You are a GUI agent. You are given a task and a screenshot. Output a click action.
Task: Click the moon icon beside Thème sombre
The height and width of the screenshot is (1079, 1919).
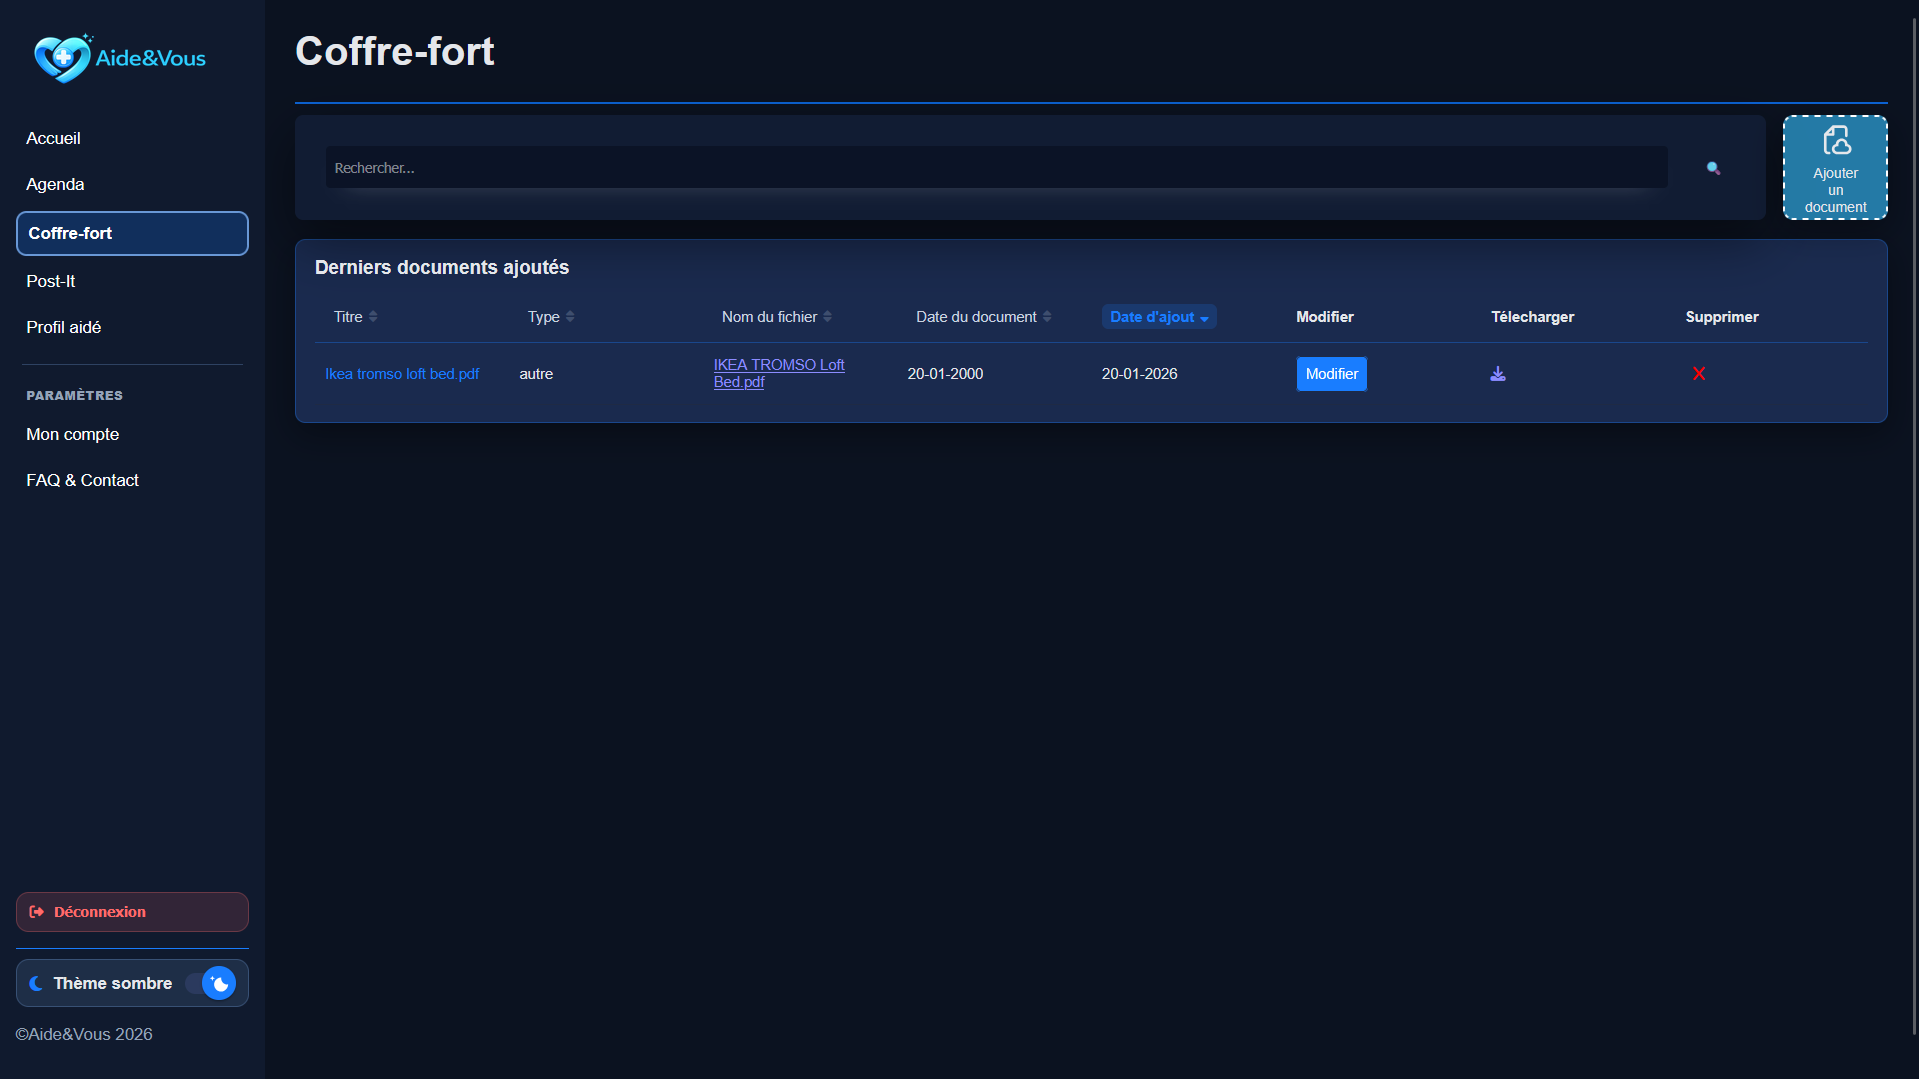pos(36,983)
